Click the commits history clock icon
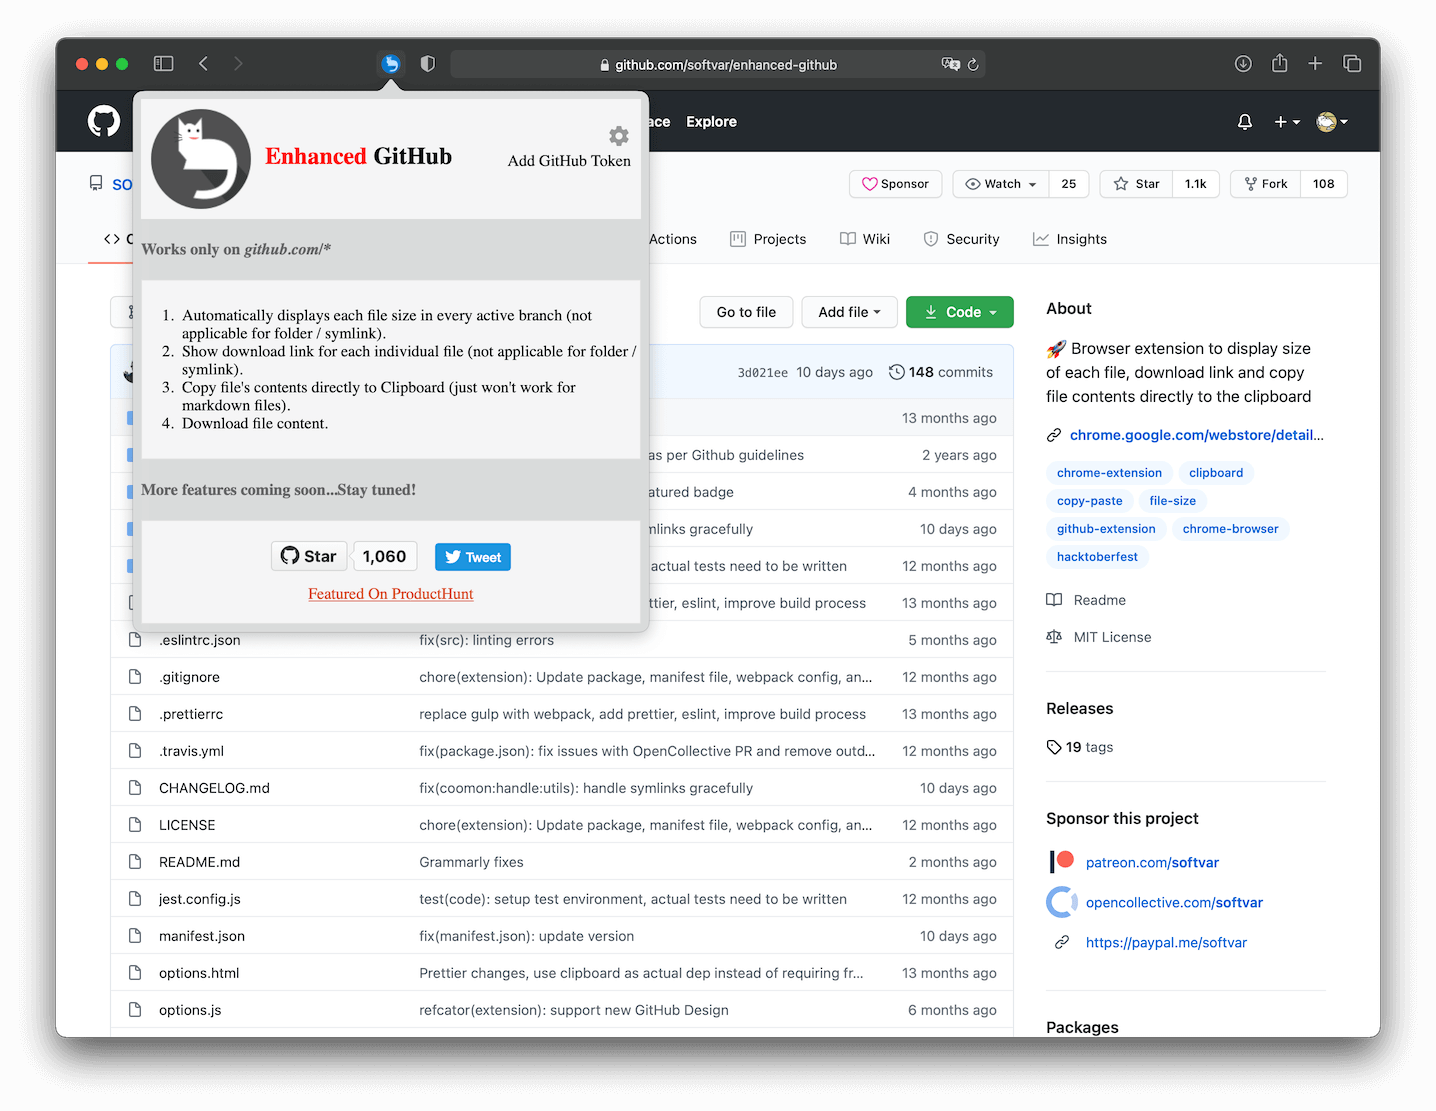Screen dimensions: 1436x1111 click(x=897, y=372)
